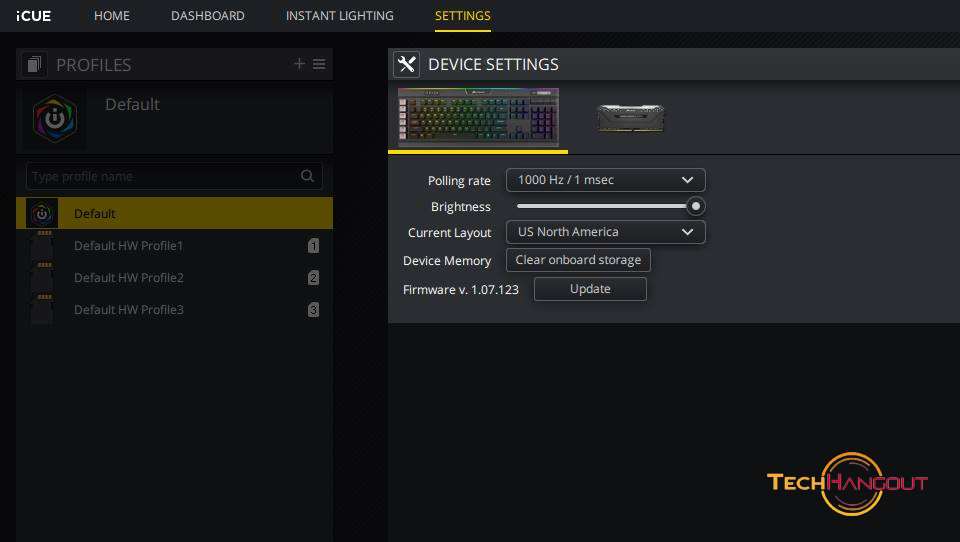Click the Brightness slider handle
Screen dimensions: 960x542
(x=696, y=206)
